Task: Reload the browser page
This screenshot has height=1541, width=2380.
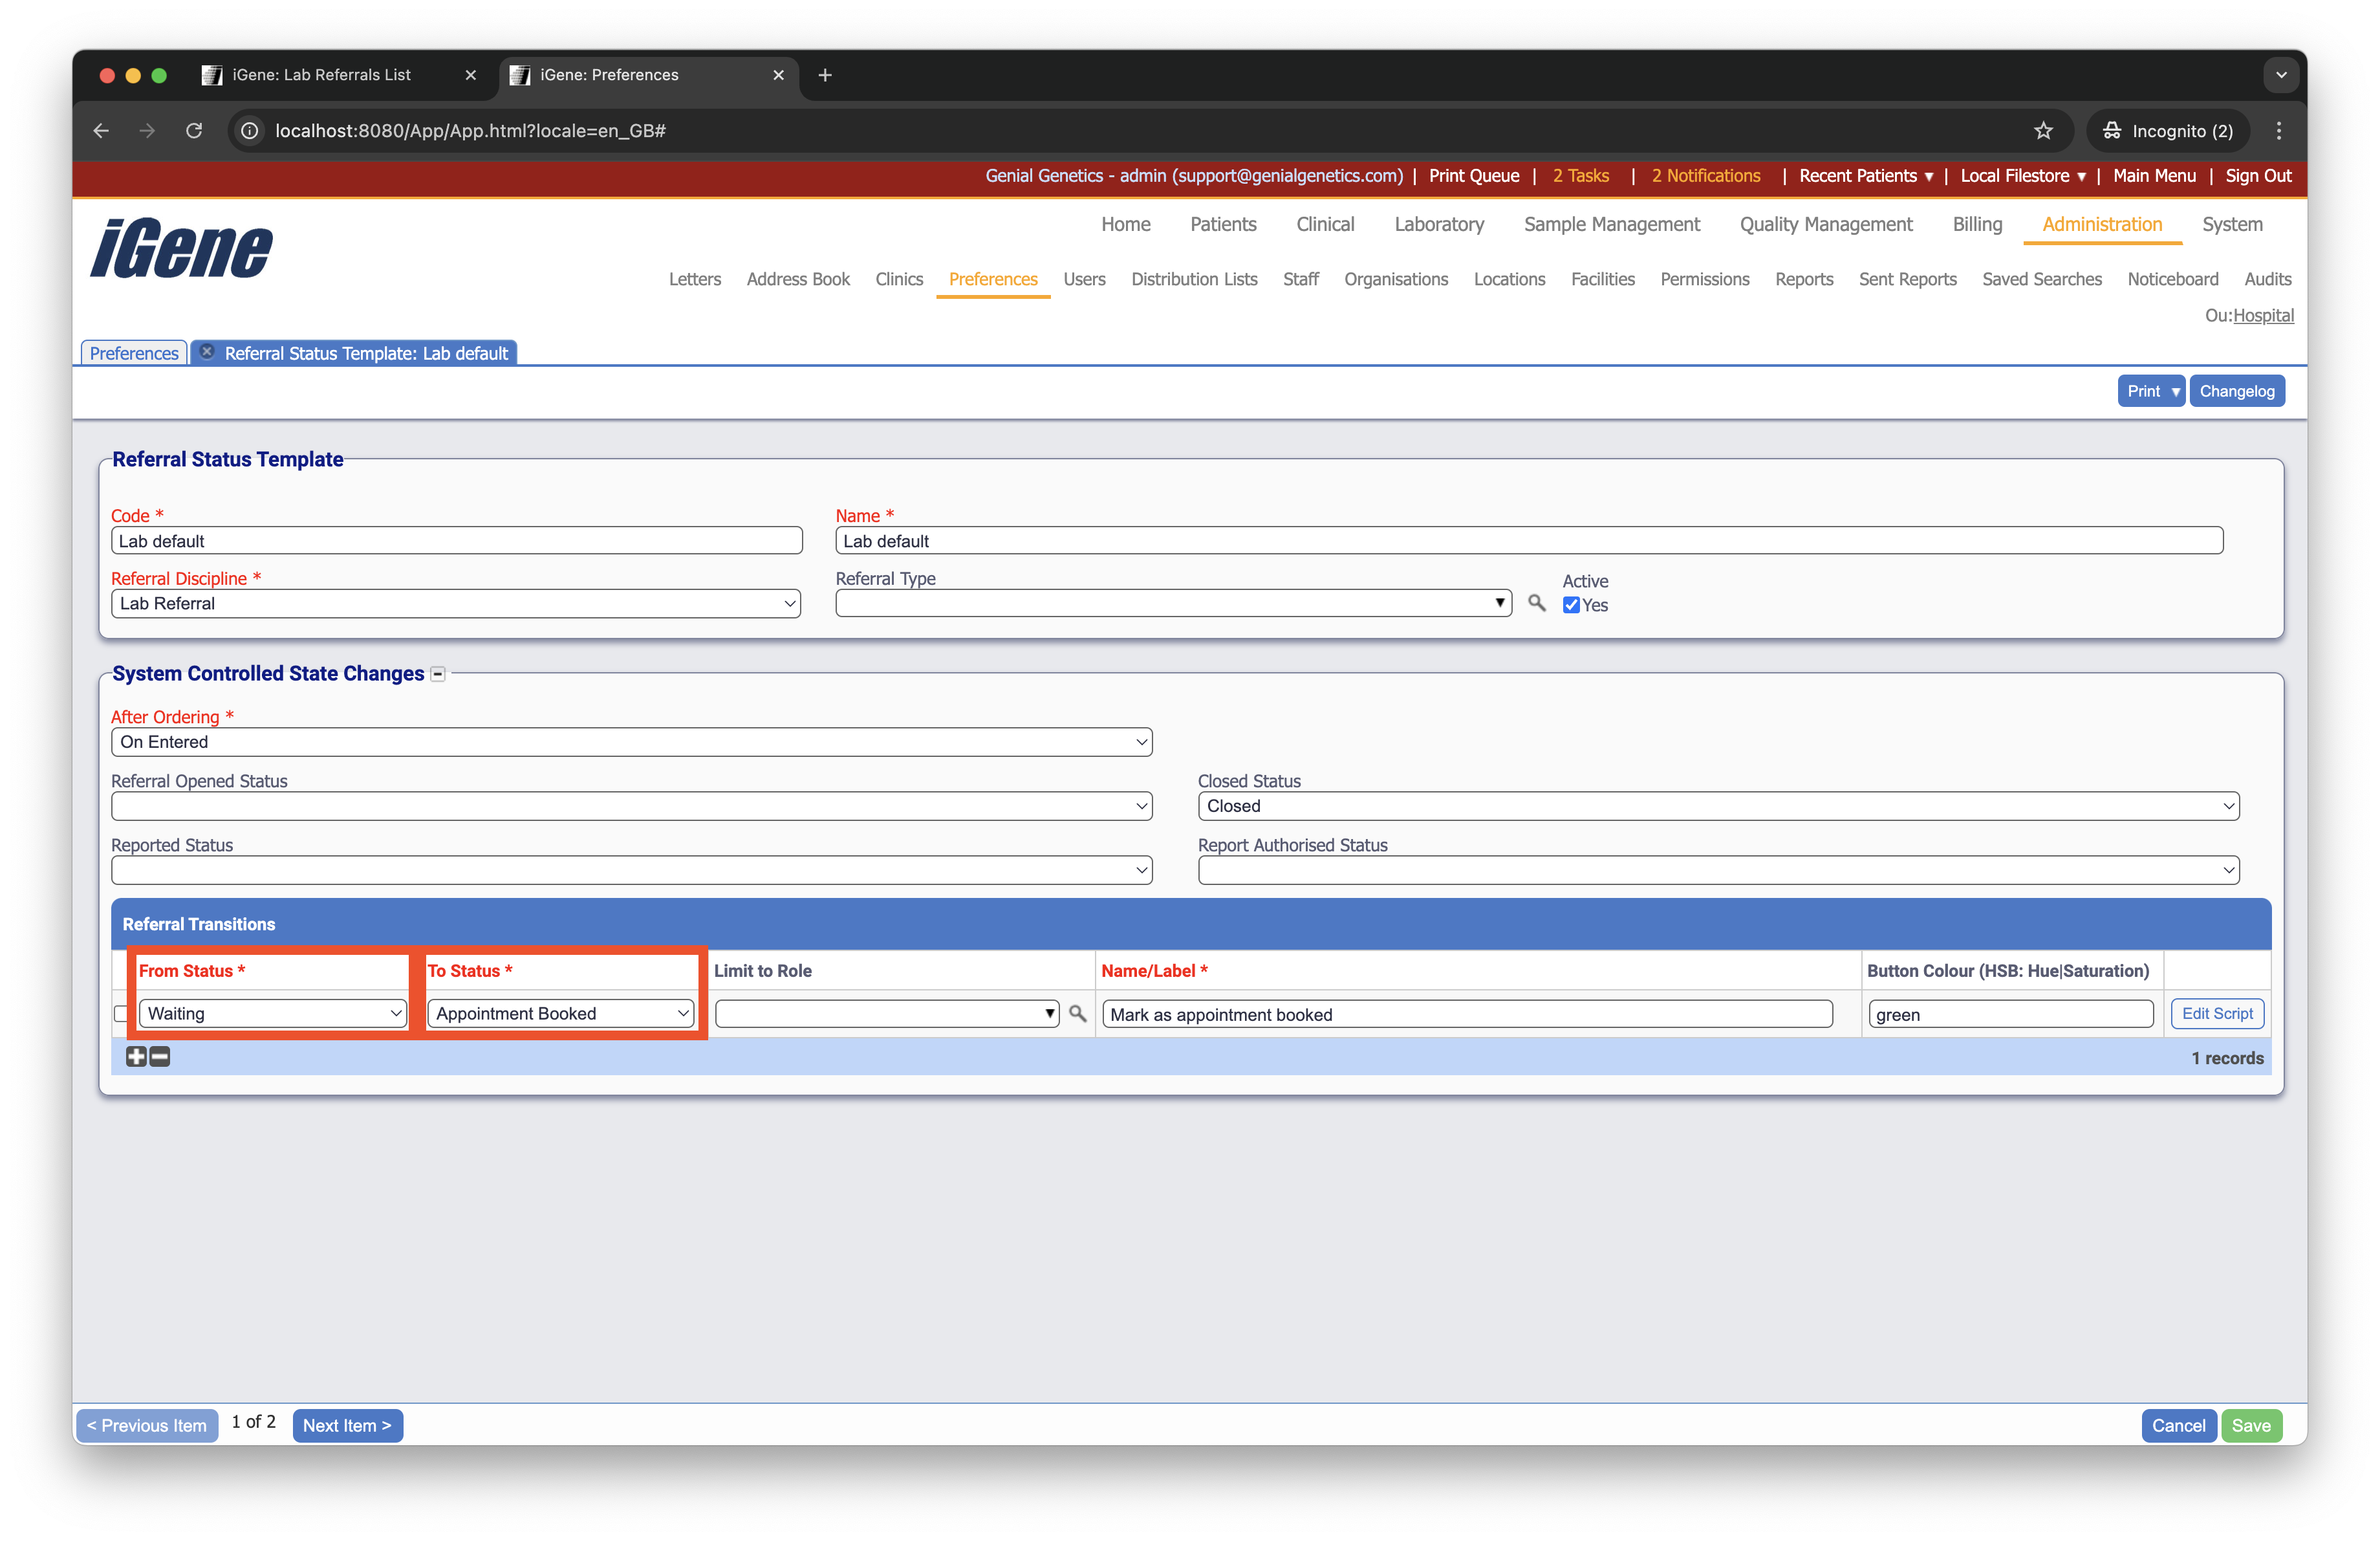Action: point(194,131)
